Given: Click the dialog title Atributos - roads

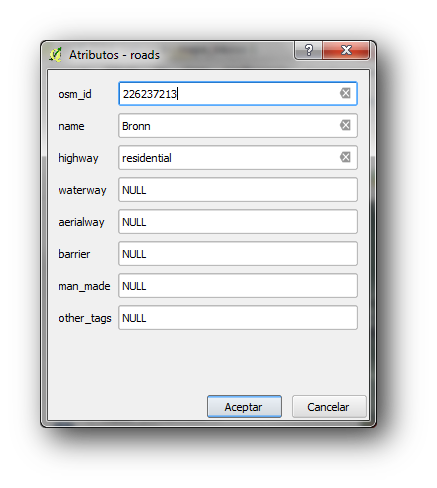Looking at the screenshot, I should (x=114, y=55).
